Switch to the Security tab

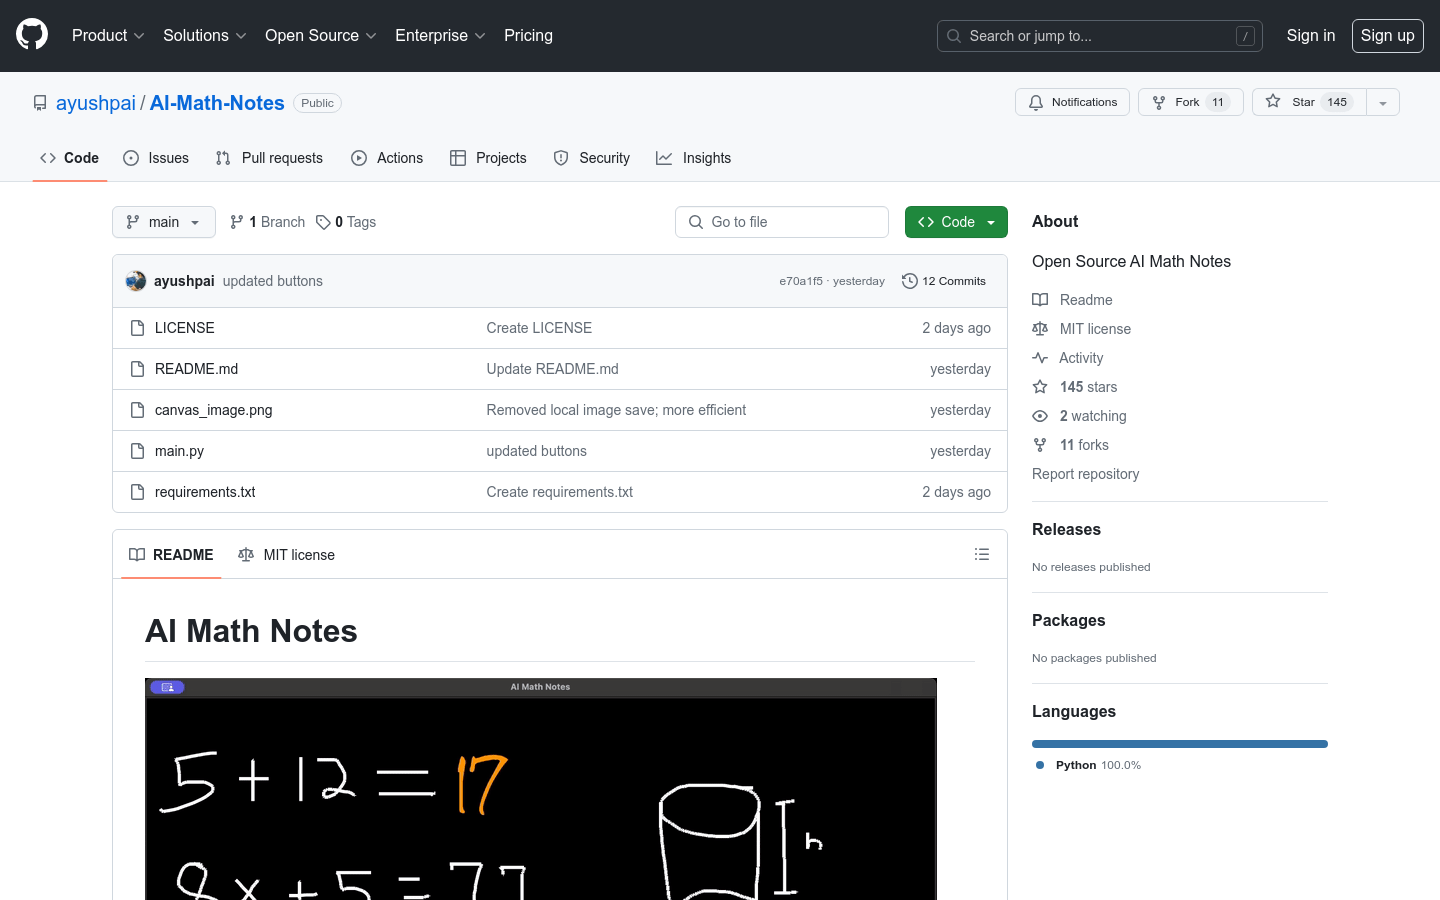tap(592, 158)
